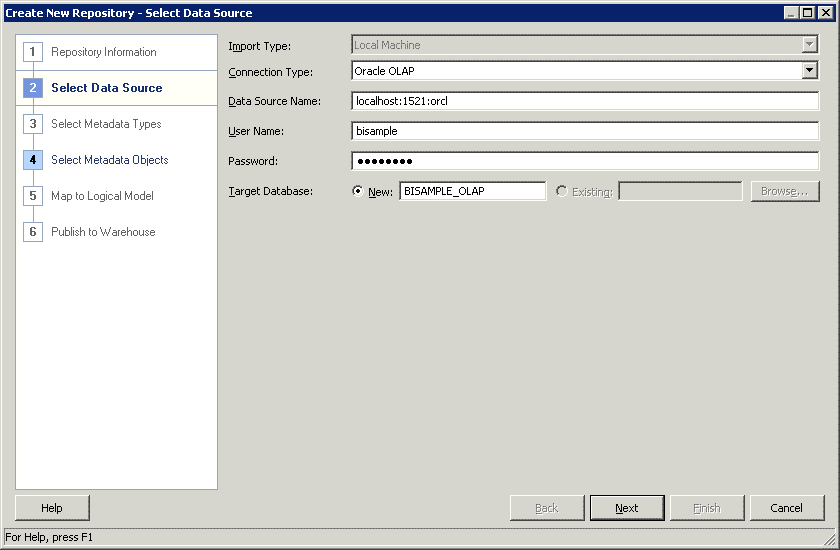Go to the Select Metadata Types step
Viewport: 840px width, 550px height.
(x=106, y=124)
